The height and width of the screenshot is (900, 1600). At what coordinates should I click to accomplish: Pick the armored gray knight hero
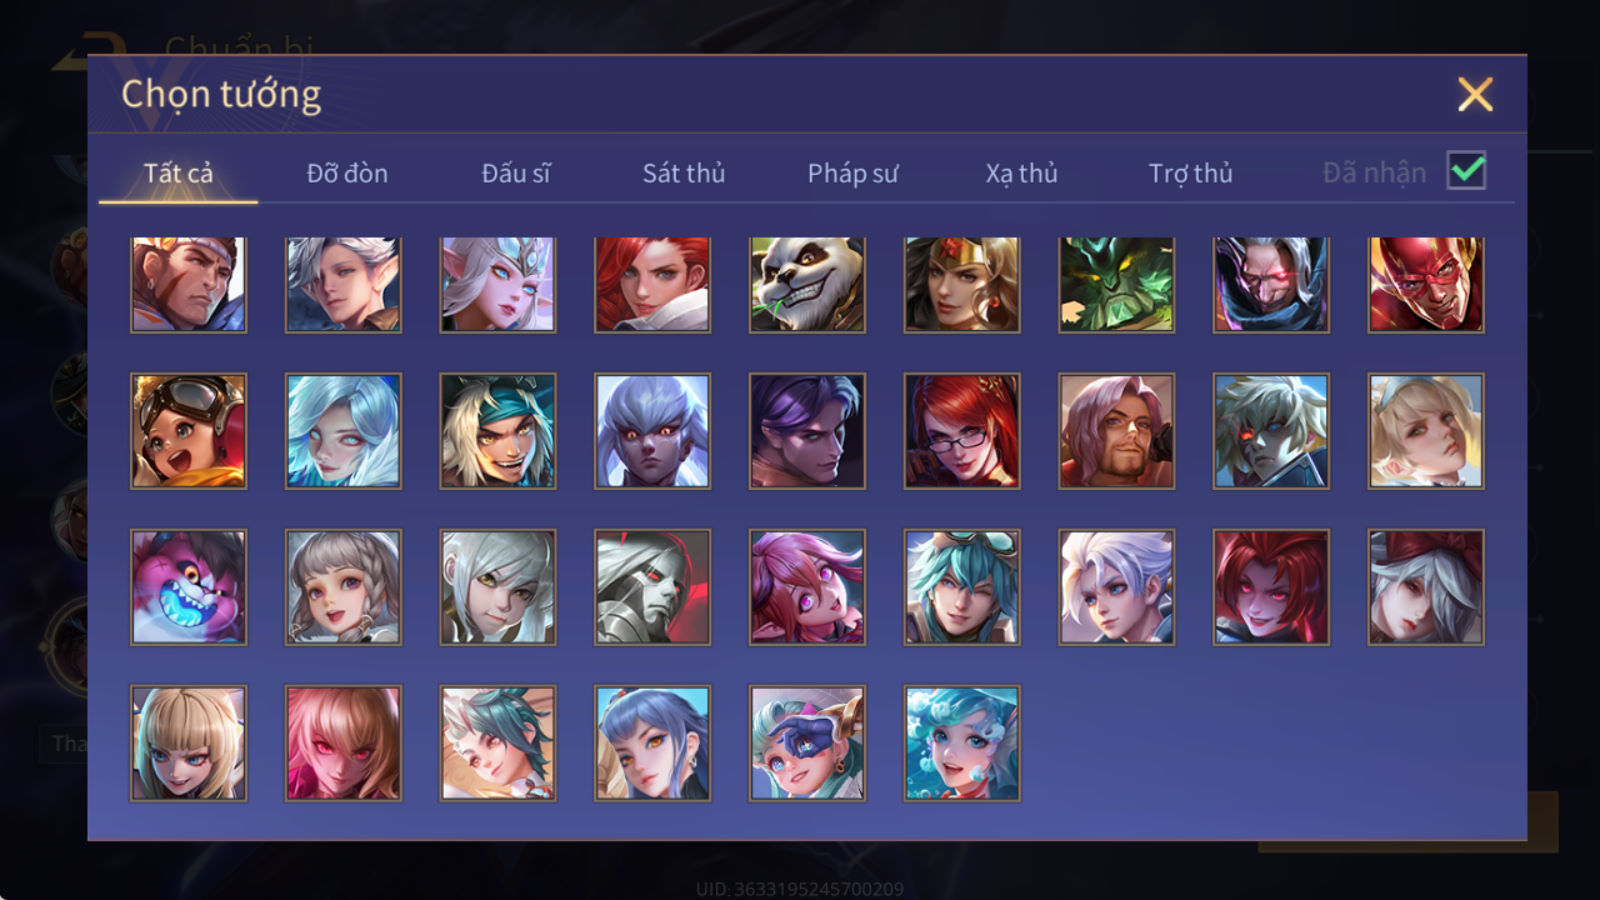[x=652, y=587]
